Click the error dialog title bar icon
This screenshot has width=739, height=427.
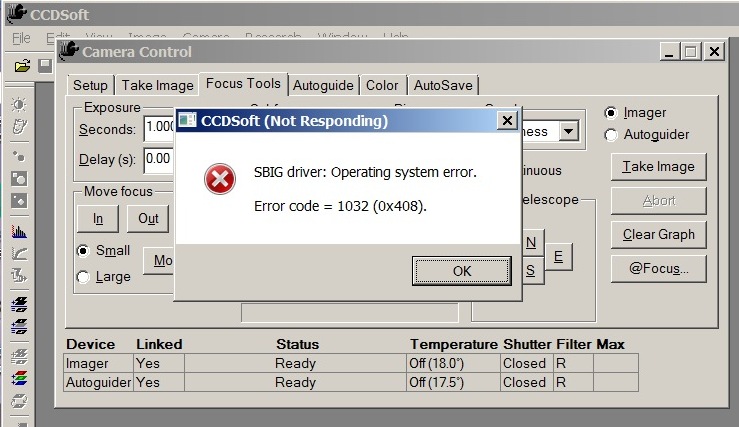187,120
